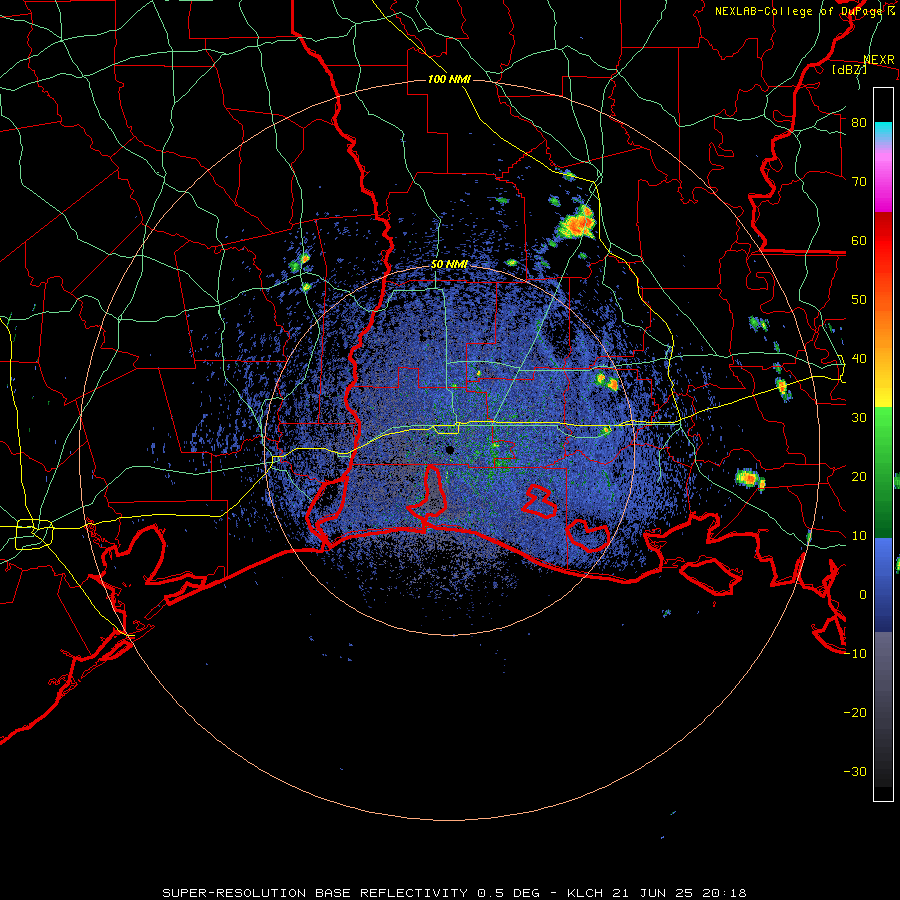Click the -10 value on the dBZ scale
900x900 pixels.
855,654
